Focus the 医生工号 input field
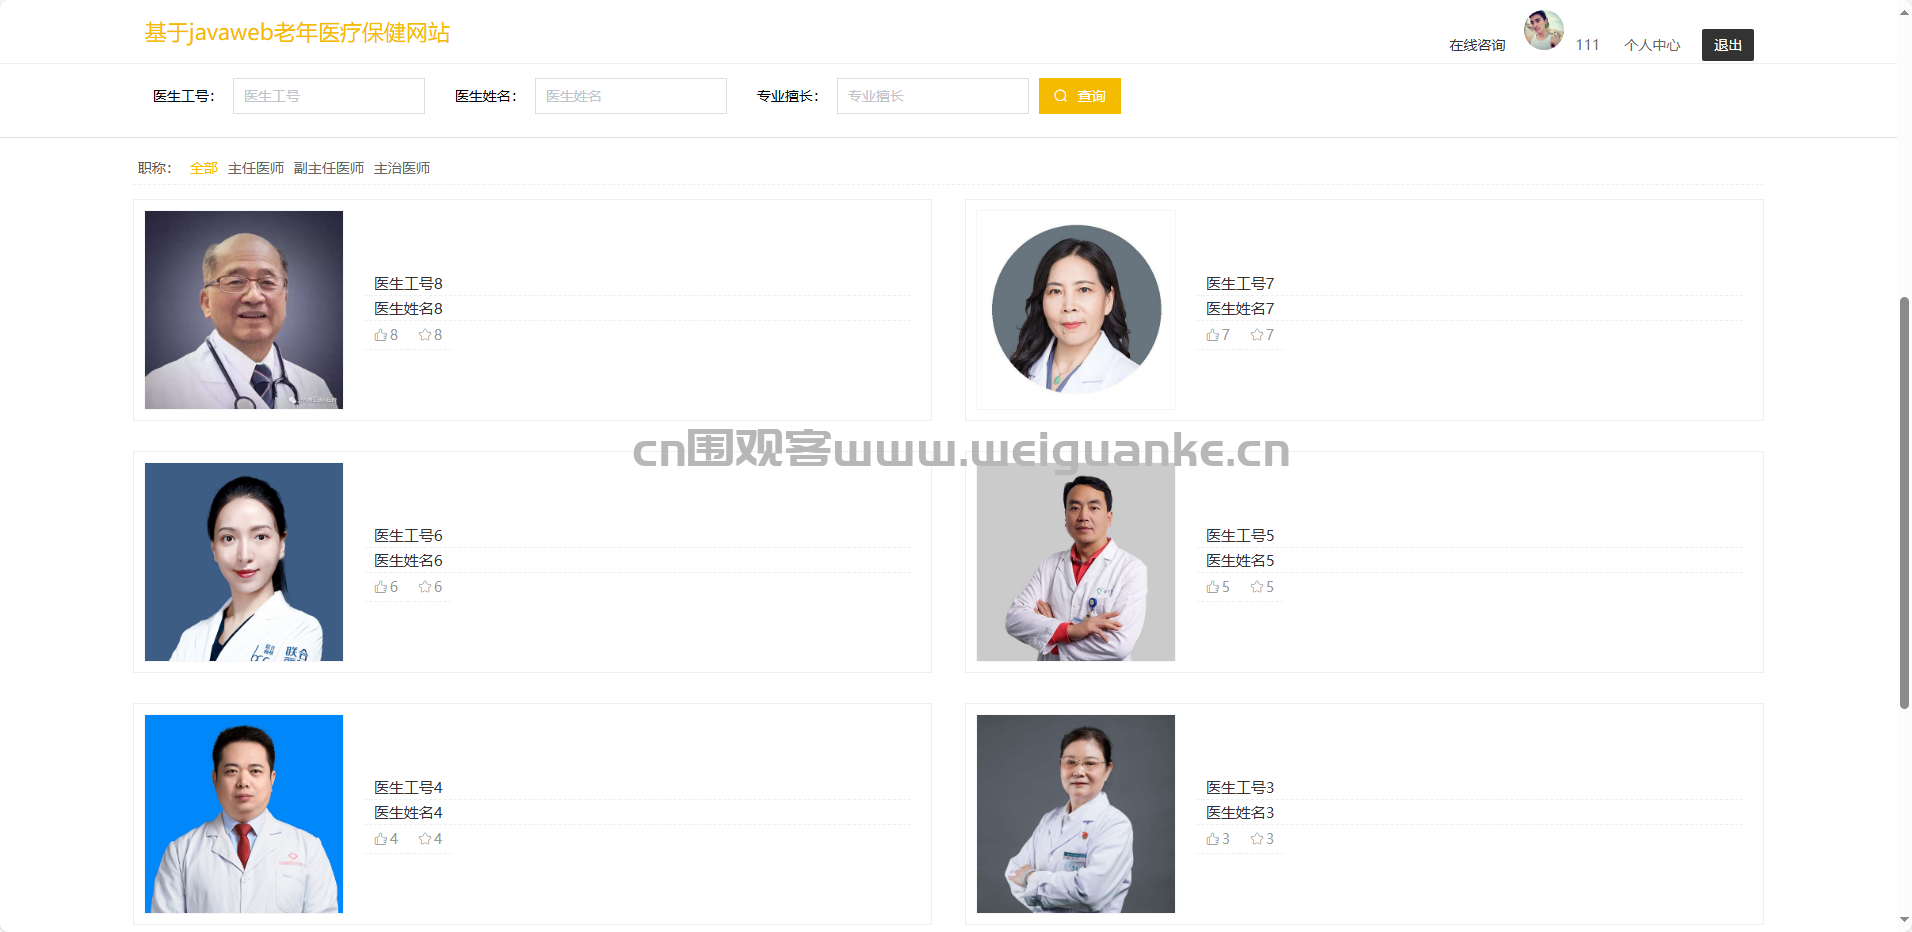 click(329, 96)
